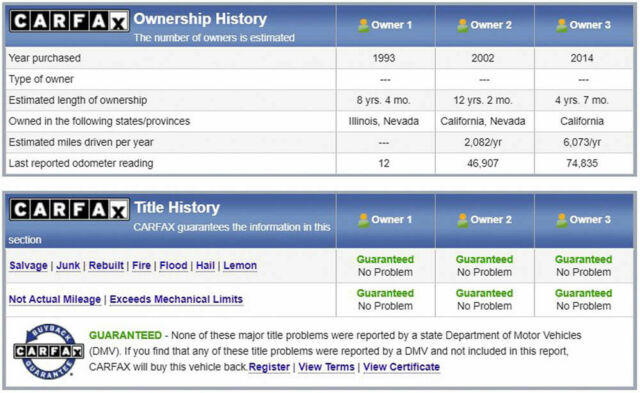The image size is (640, 393).
Task: Click the CARFAX Buyback Guarantee badge
Action: 49,351
